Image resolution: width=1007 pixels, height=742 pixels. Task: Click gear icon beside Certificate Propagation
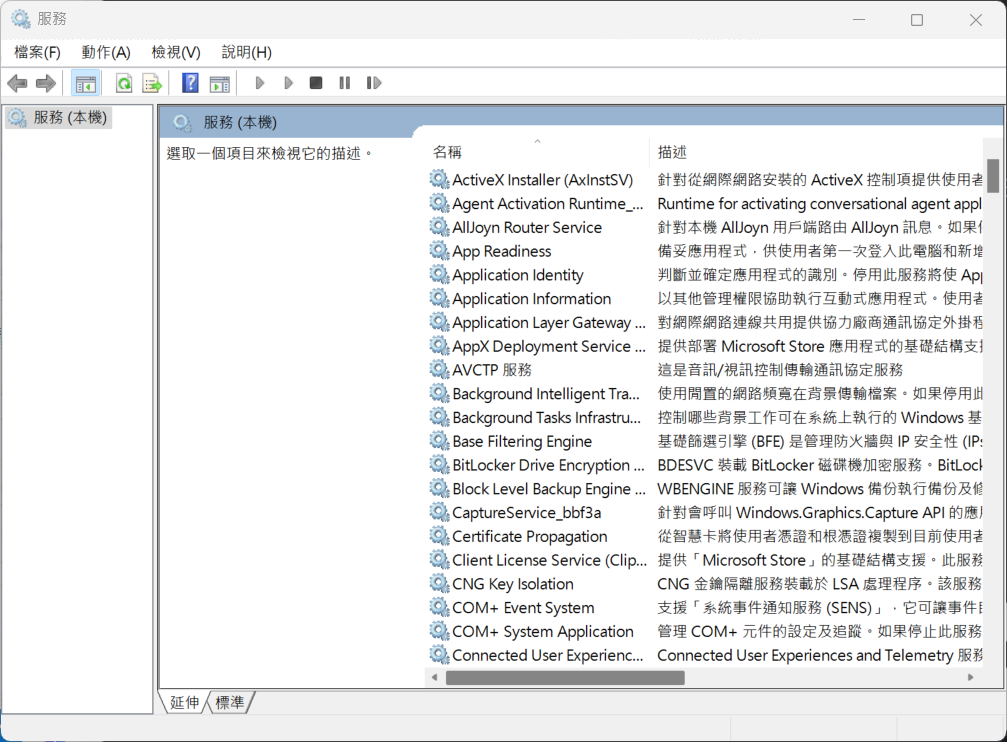pyautogui.click(x=439, y=536)
